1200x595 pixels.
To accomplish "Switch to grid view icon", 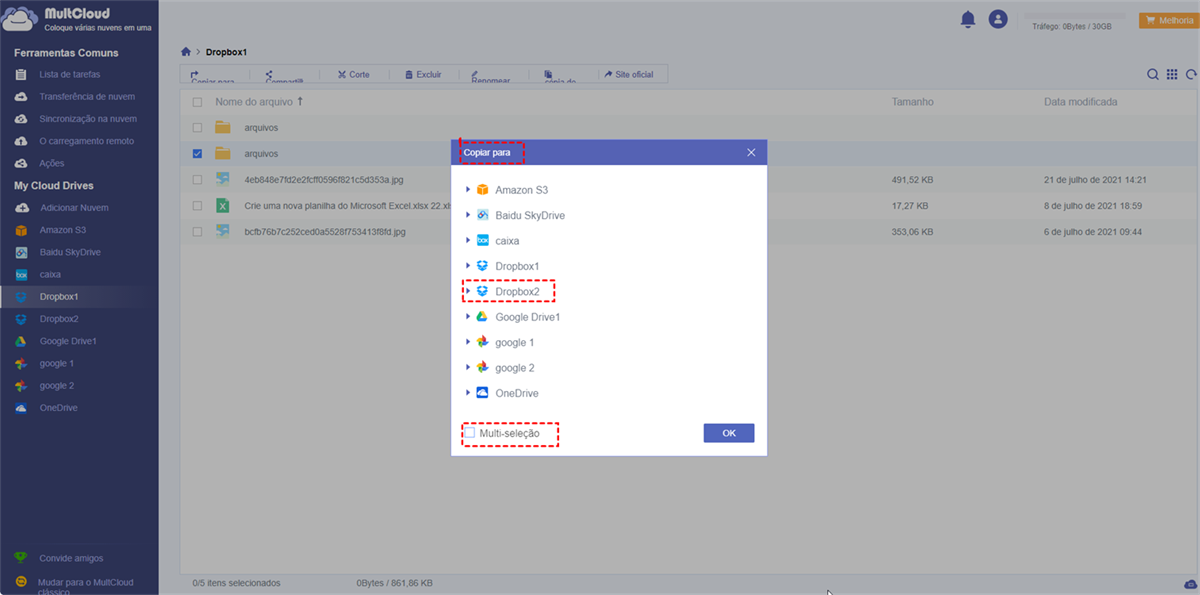I will (1172, 74).
